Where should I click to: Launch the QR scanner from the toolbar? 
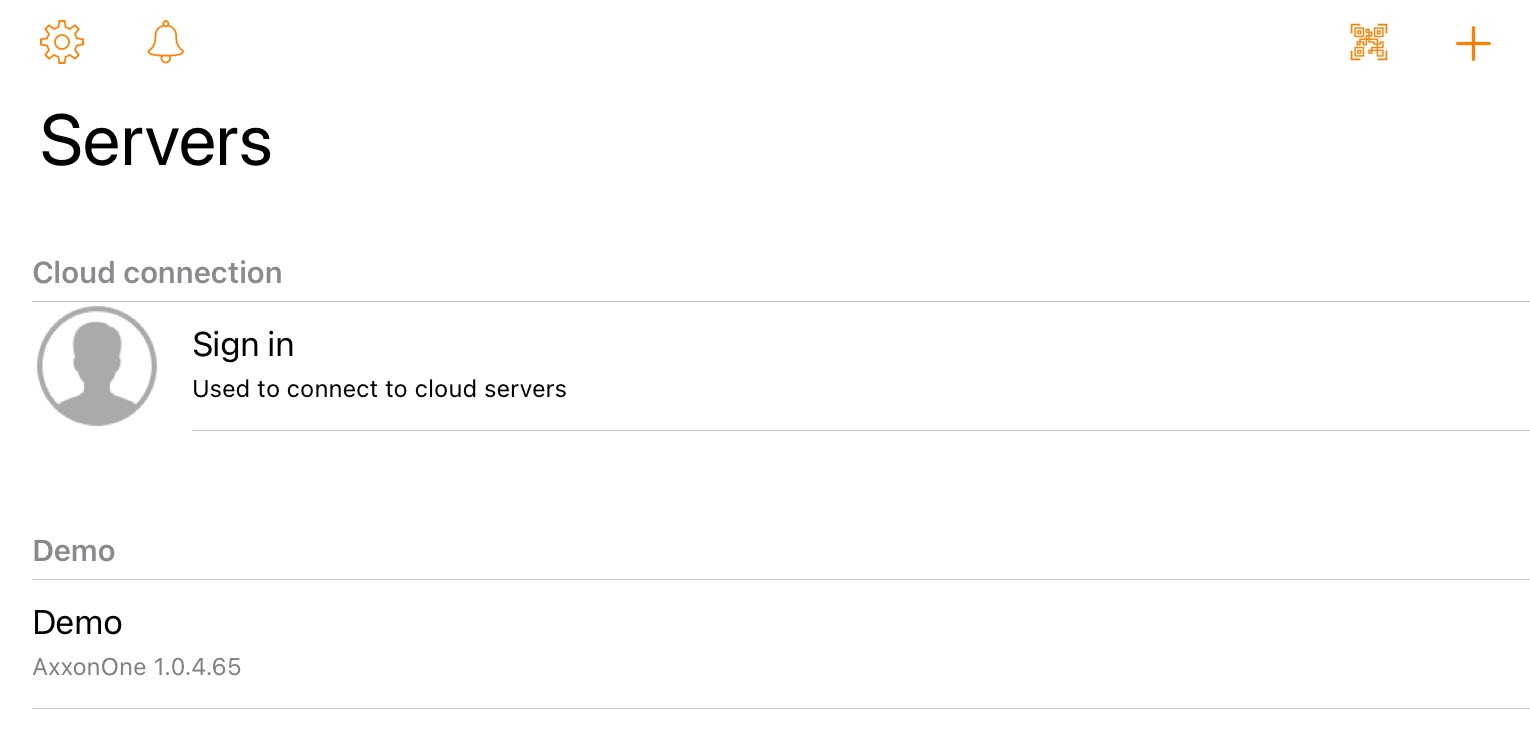click(1369, 43)
